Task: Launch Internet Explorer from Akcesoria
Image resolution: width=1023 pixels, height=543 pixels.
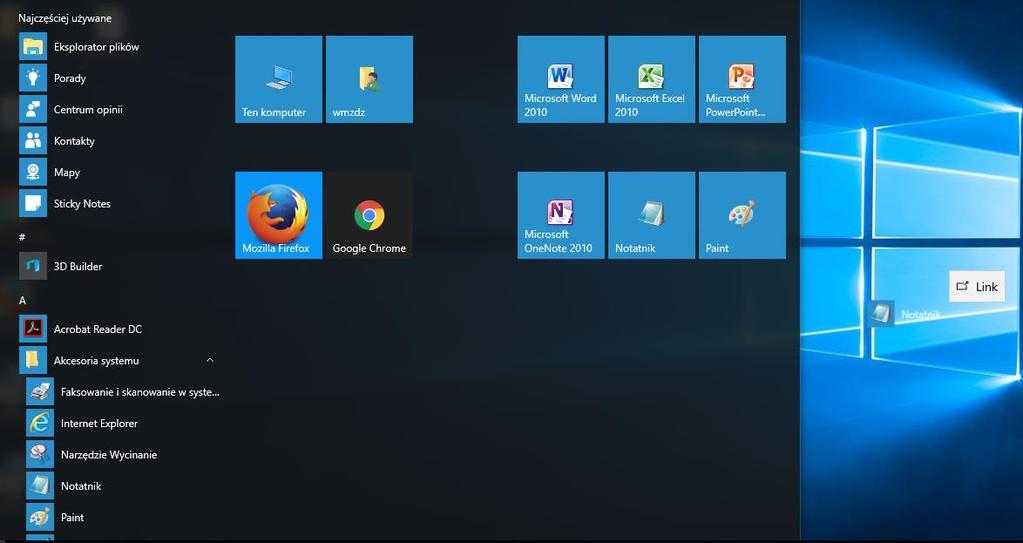Action: [123, 423]
